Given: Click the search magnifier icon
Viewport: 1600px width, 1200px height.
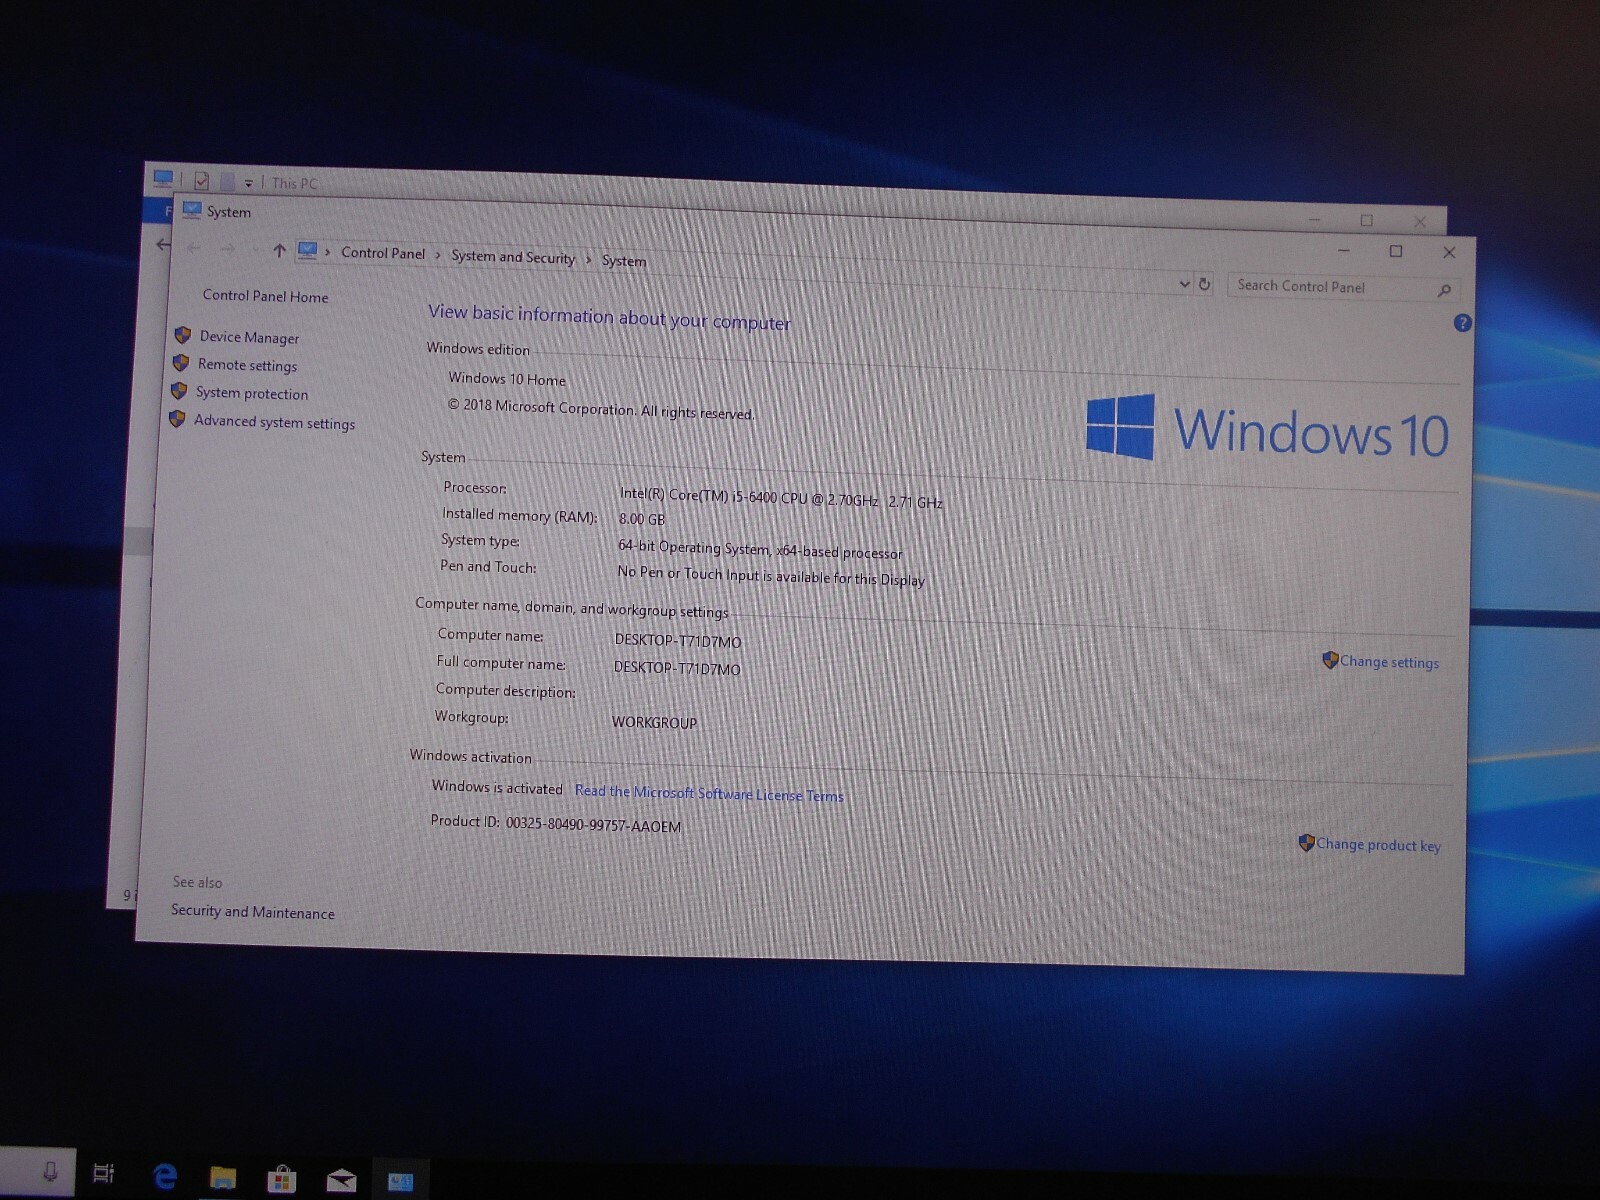Looking at the screenshot, I should click(x=1444, y=290).
